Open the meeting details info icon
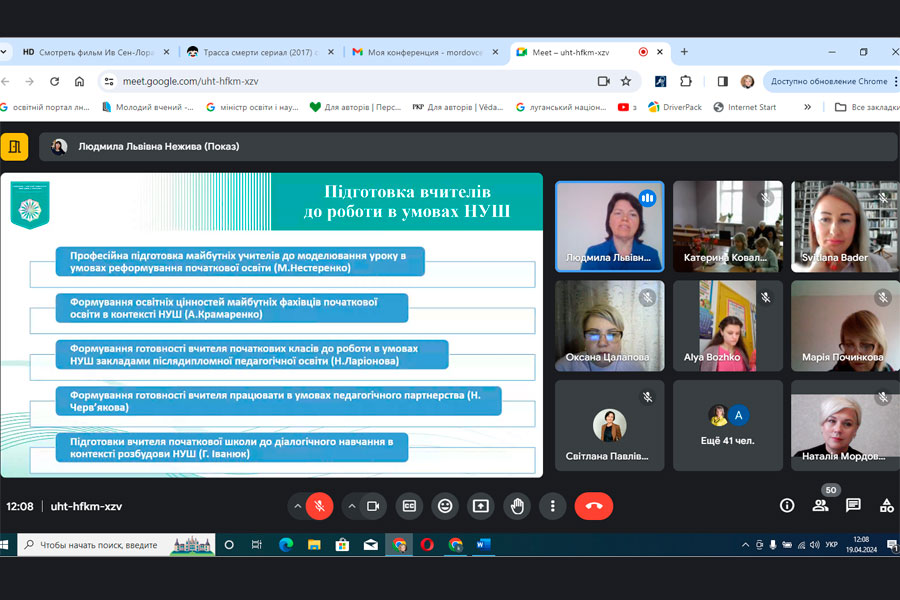 point(787,506)
